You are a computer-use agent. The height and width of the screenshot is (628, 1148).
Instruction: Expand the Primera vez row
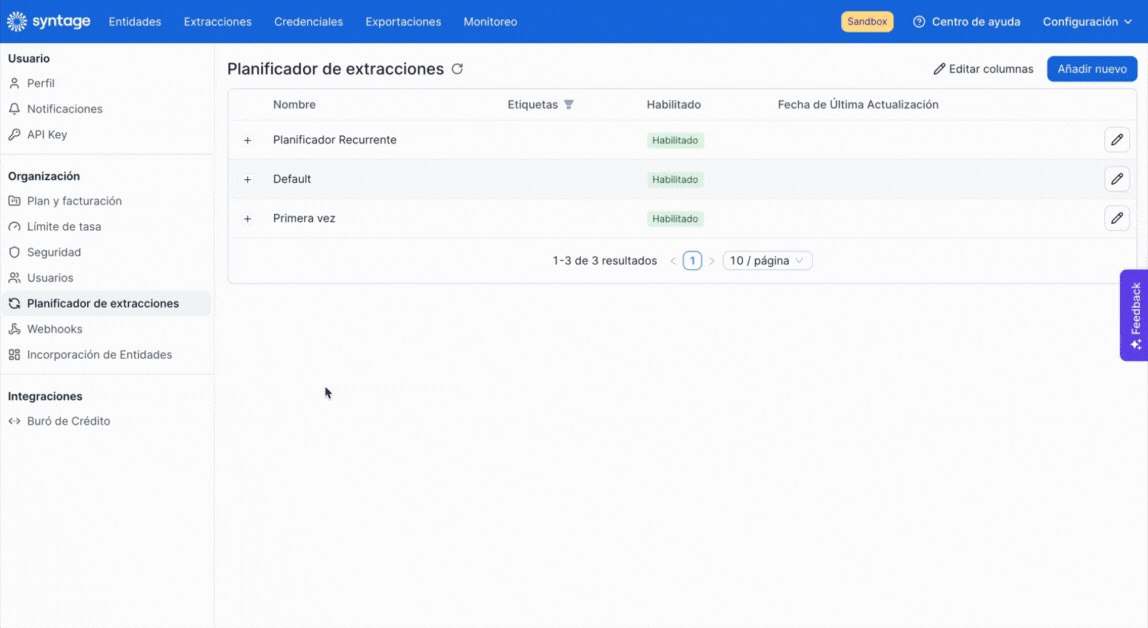(x=247, y=219)
